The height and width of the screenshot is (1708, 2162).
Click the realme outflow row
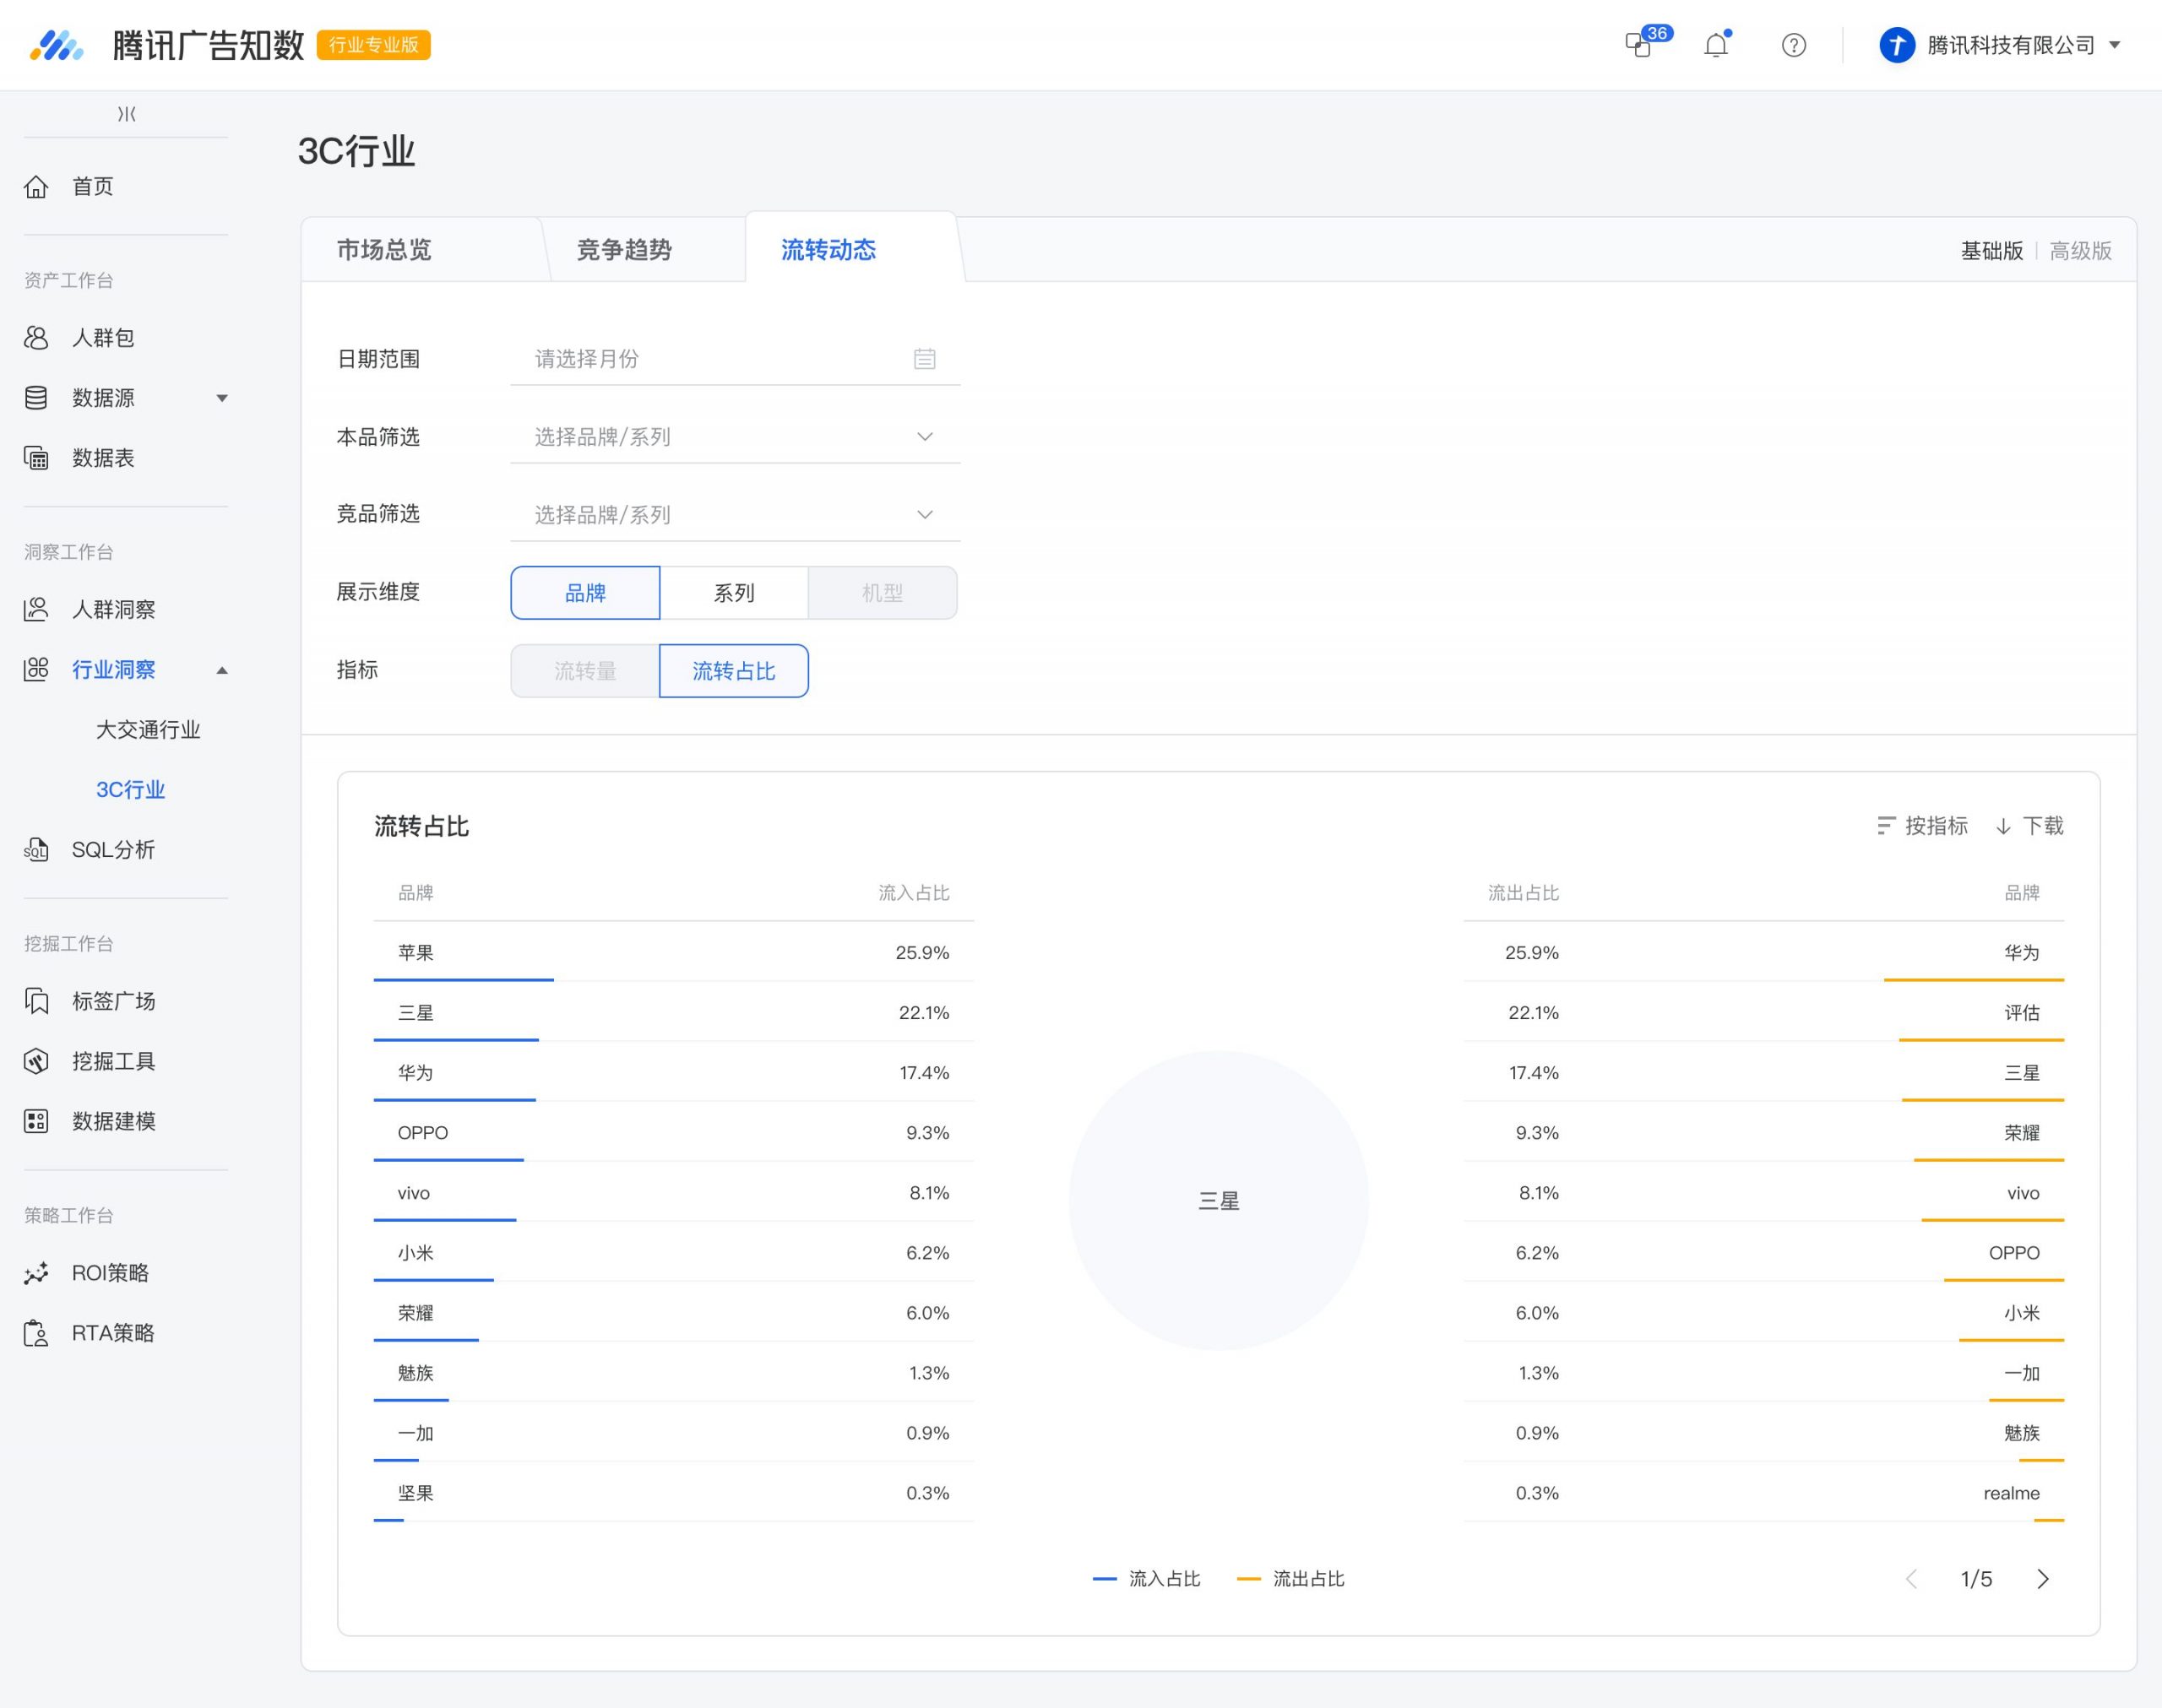tap(1764, 1493)
